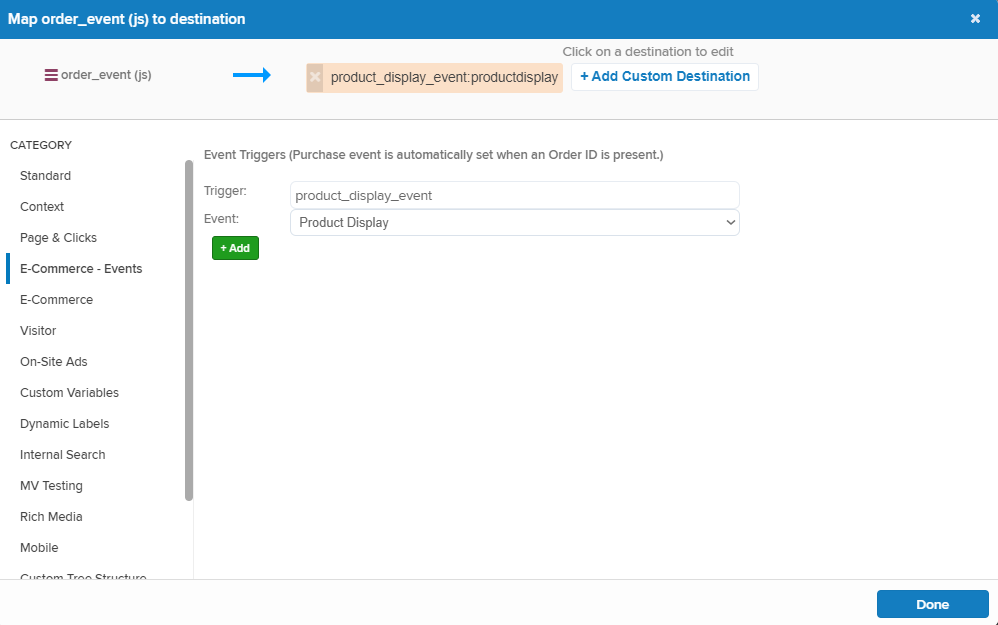Remove the product_display_event destination with X icon

tap(315, 77)
